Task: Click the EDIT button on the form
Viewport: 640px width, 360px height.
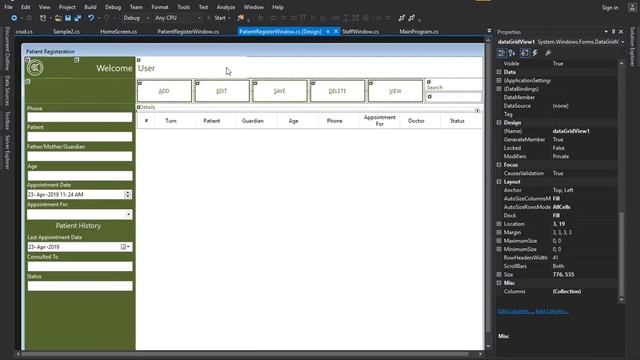Action: [x=222, y=91]
